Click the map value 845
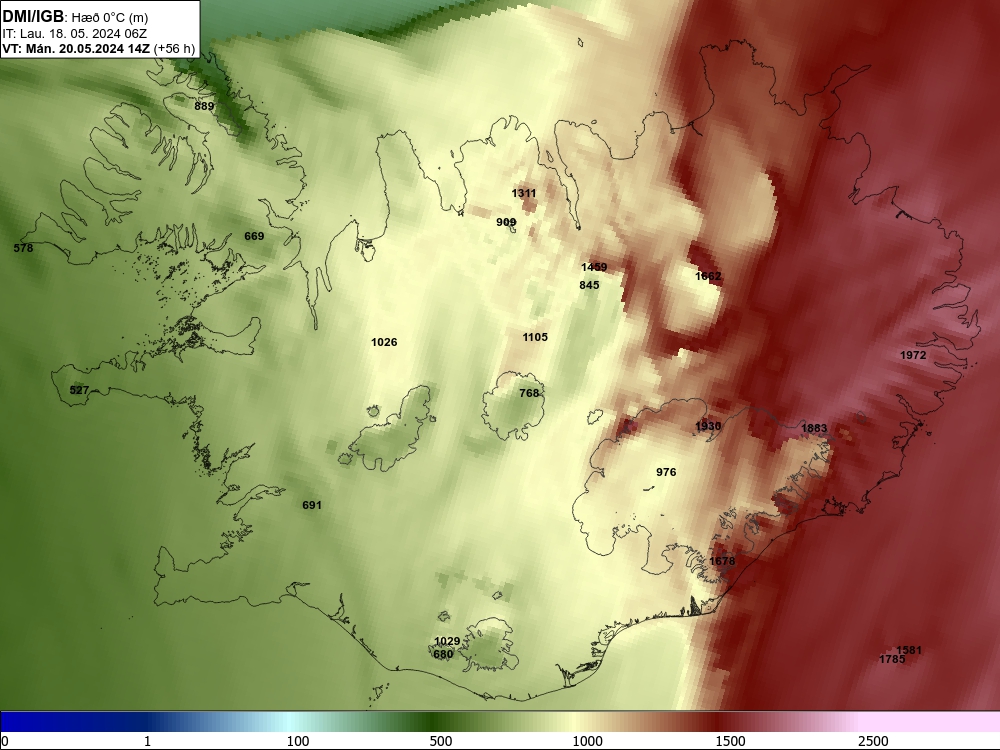The height and width of the screenshot is (750, 1000). pyautogui.click(x=589, y=284)
